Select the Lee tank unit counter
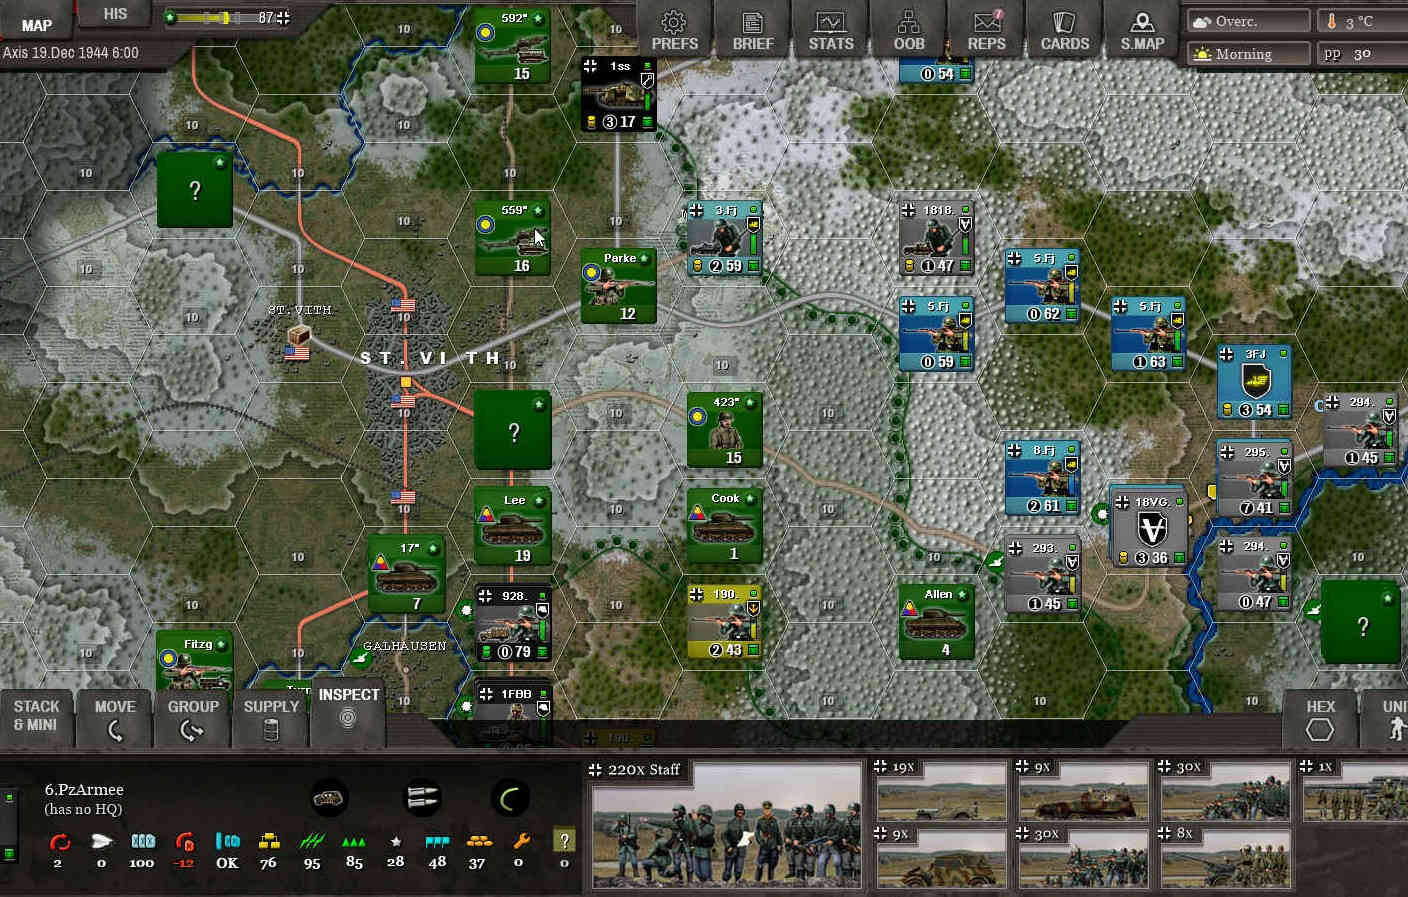1408x897 pixels. (x=513, y=527)
